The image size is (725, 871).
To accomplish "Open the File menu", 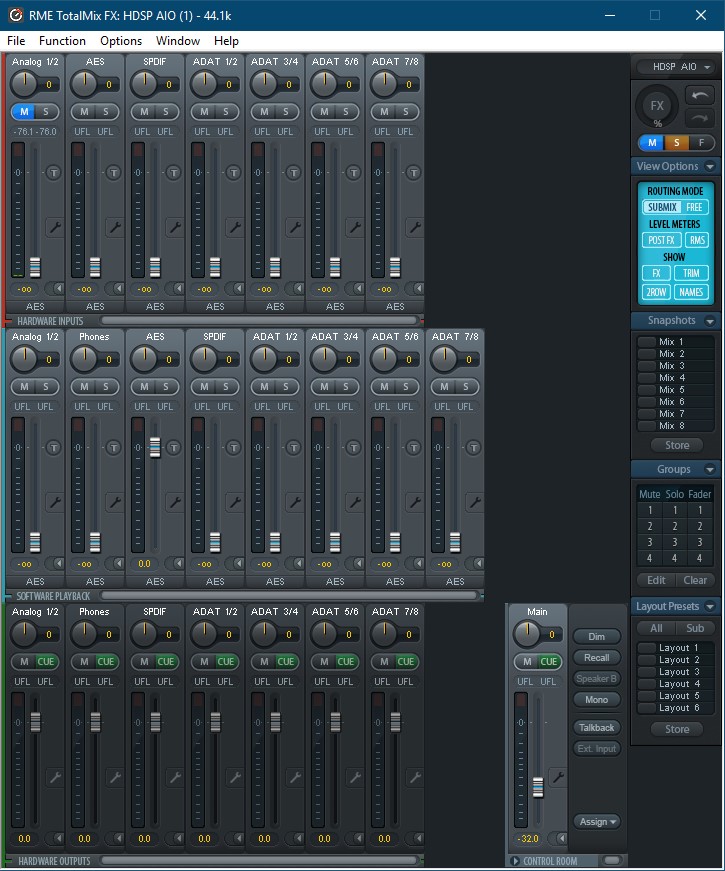I will pyautogui.click(x=16, y=41).
